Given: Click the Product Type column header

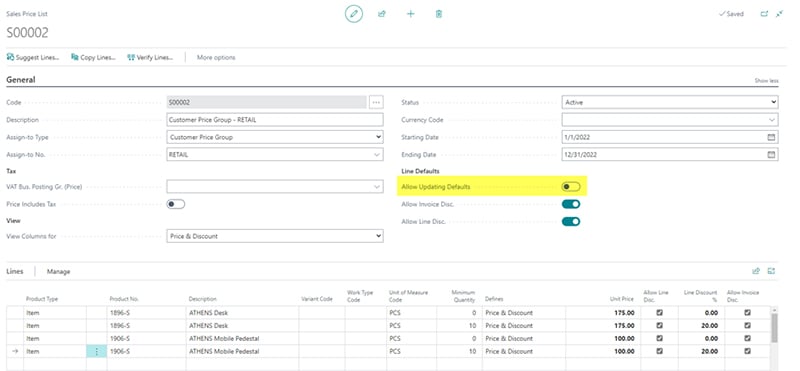Looking at the screenshot, I should (x=42, y=299).
